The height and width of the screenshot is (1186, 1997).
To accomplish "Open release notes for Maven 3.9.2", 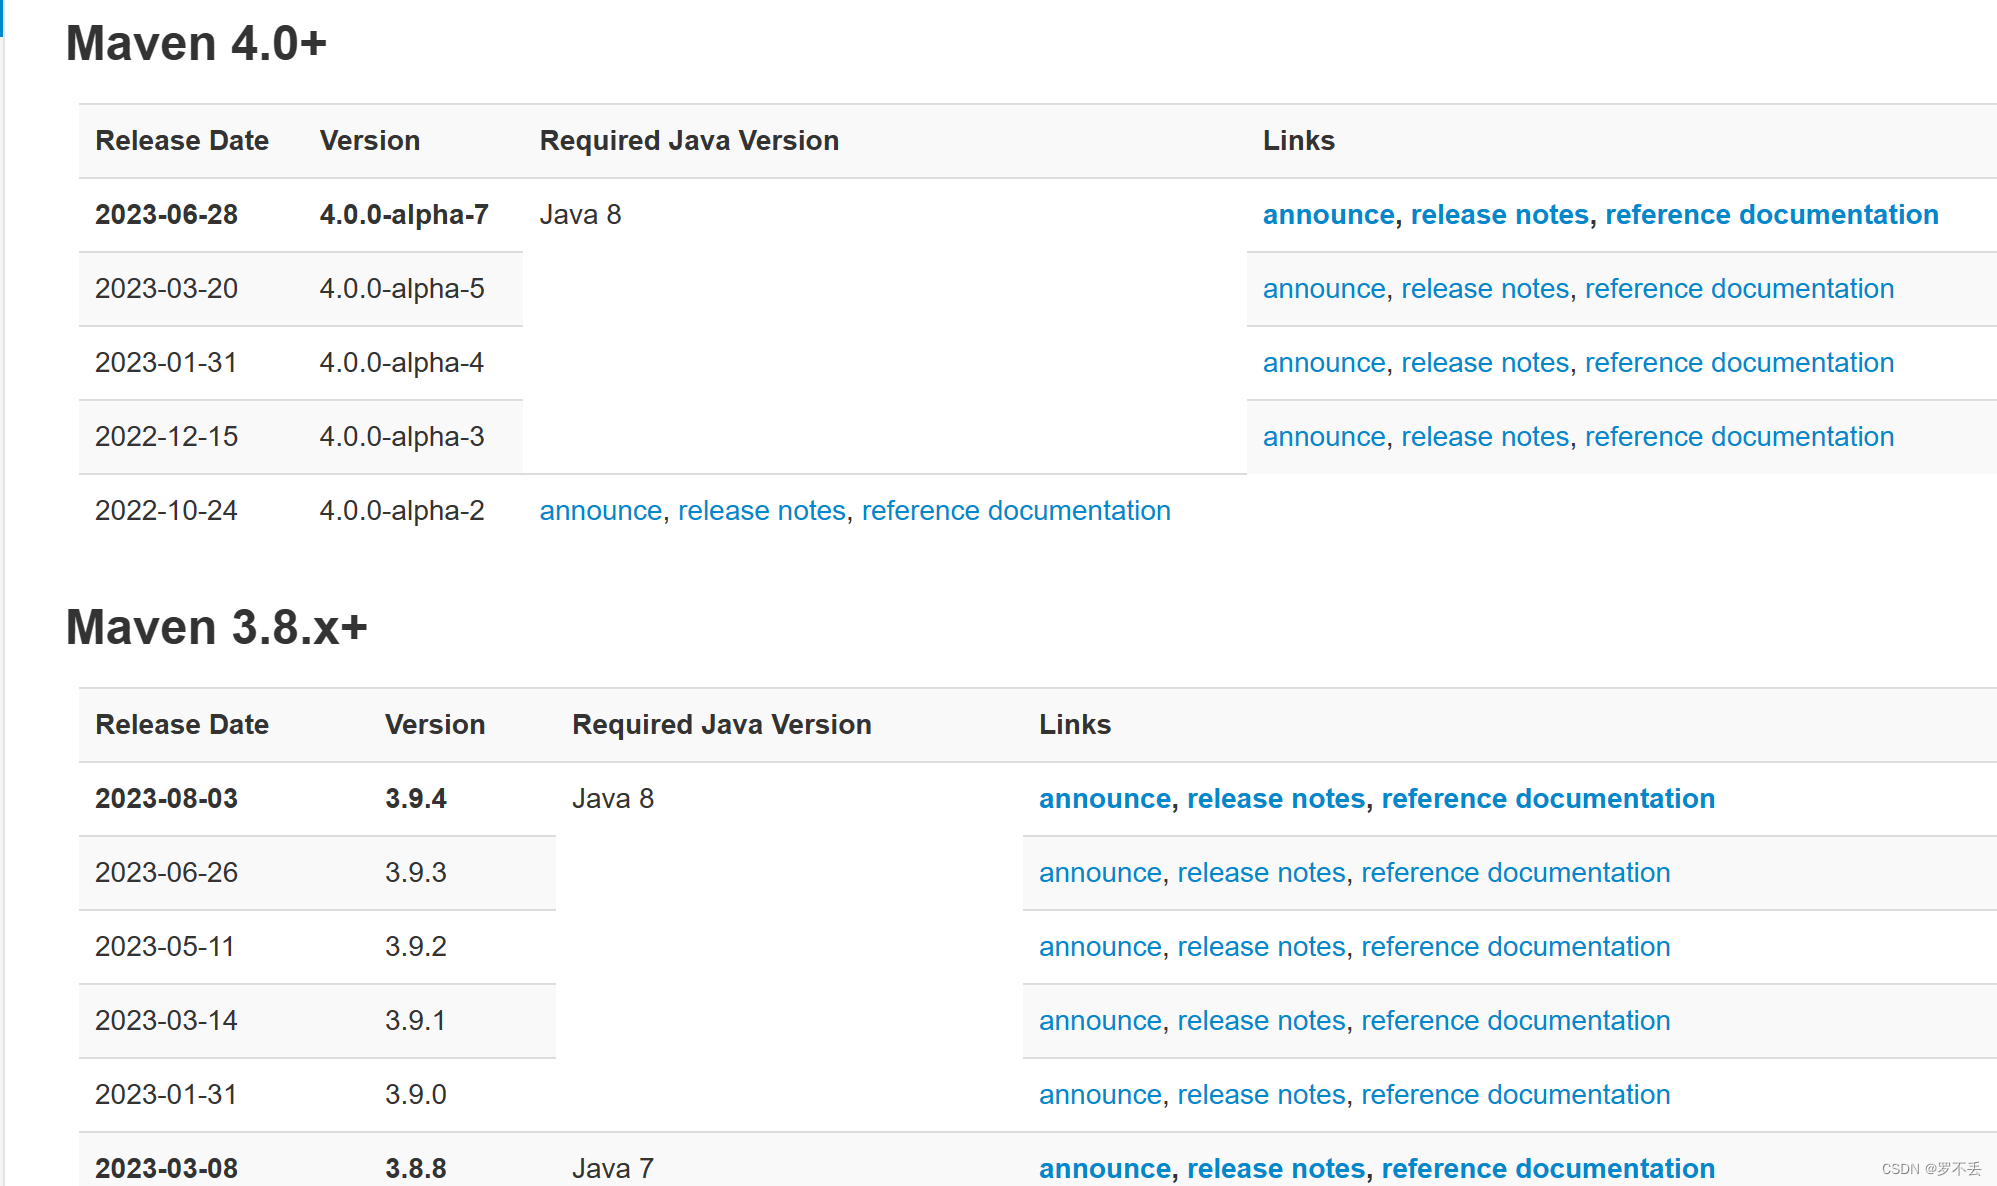I will tap(1260, 947).
